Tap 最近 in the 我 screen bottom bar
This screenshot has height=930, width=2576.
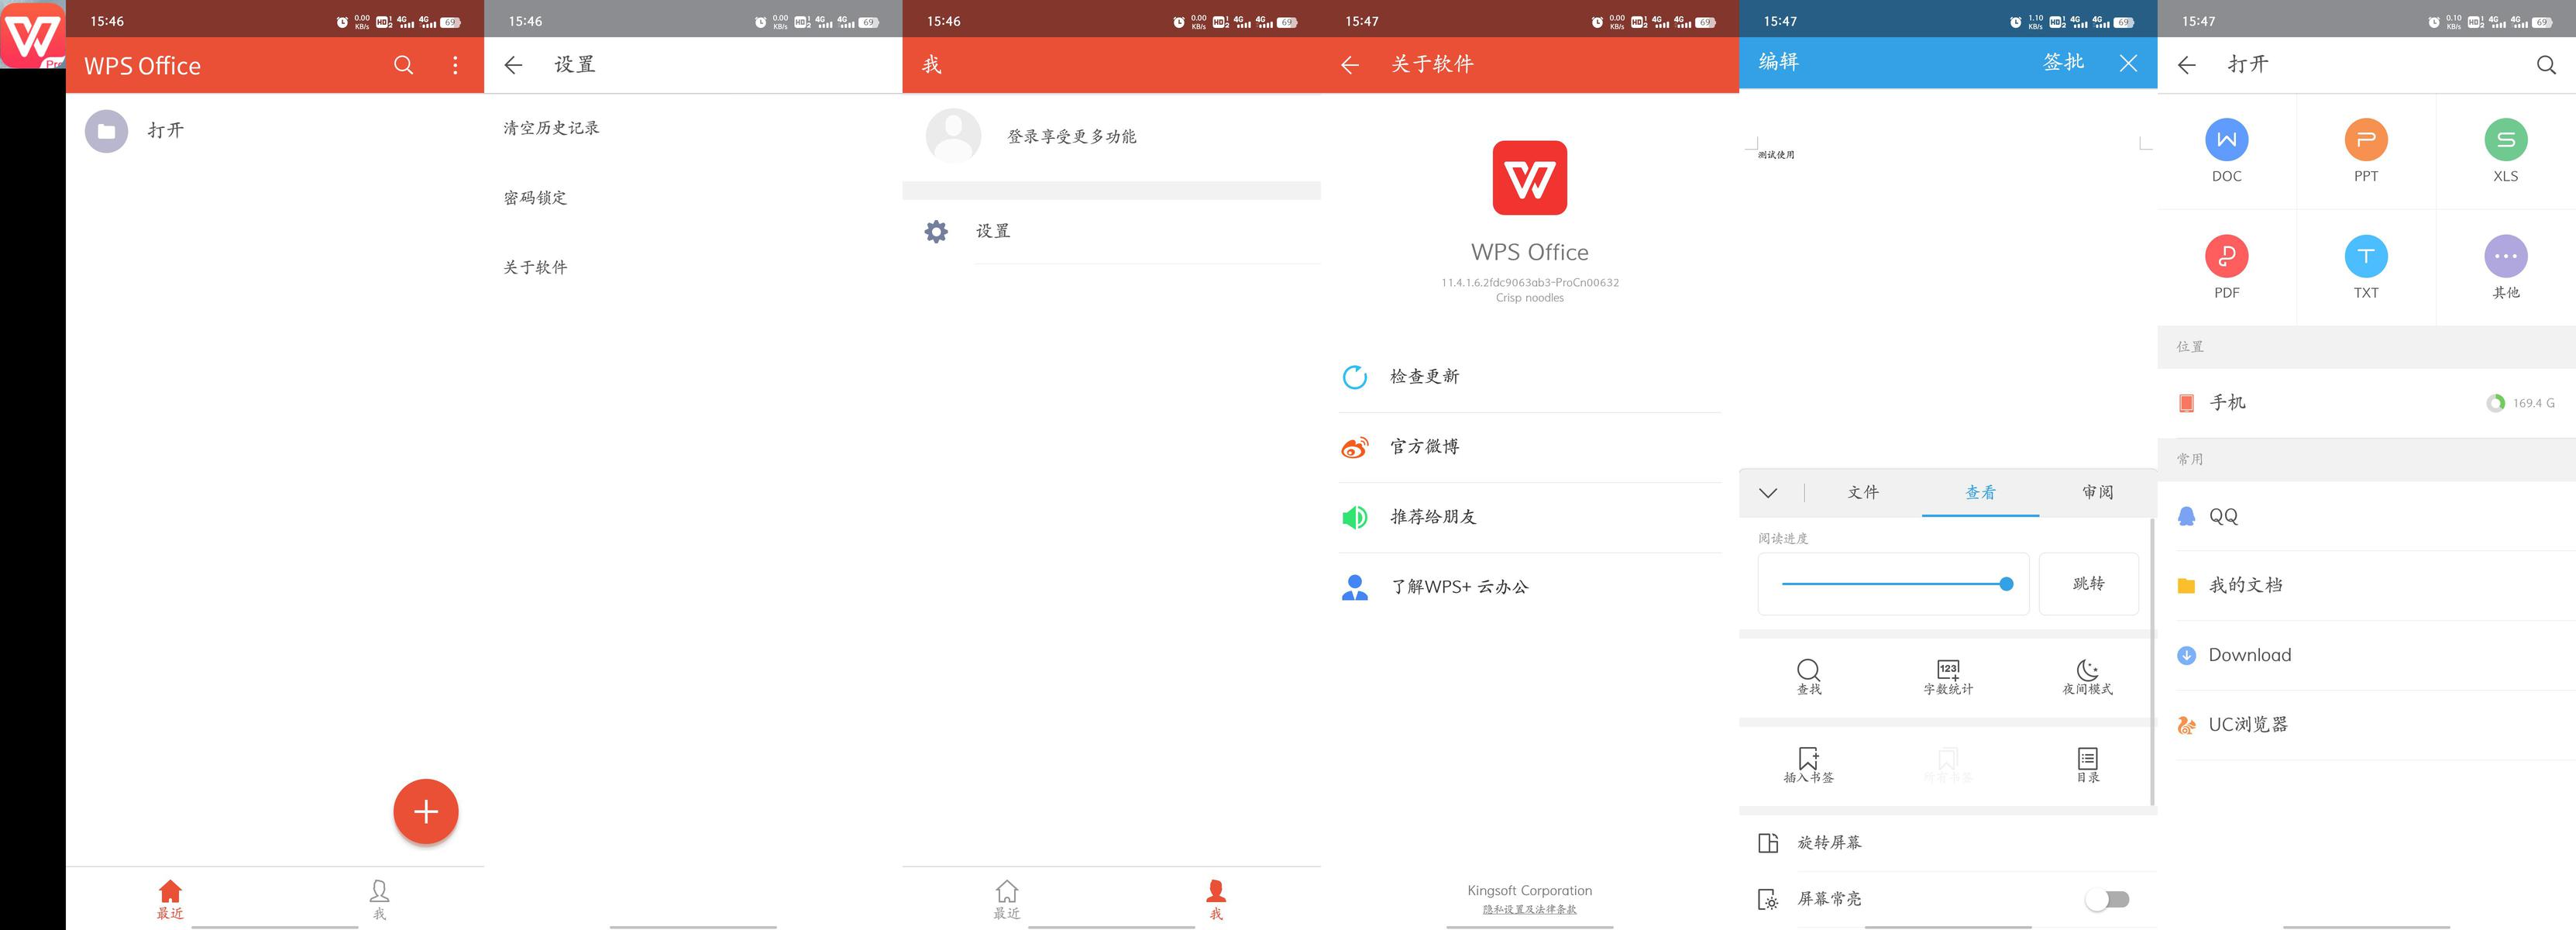point(1007,899)
